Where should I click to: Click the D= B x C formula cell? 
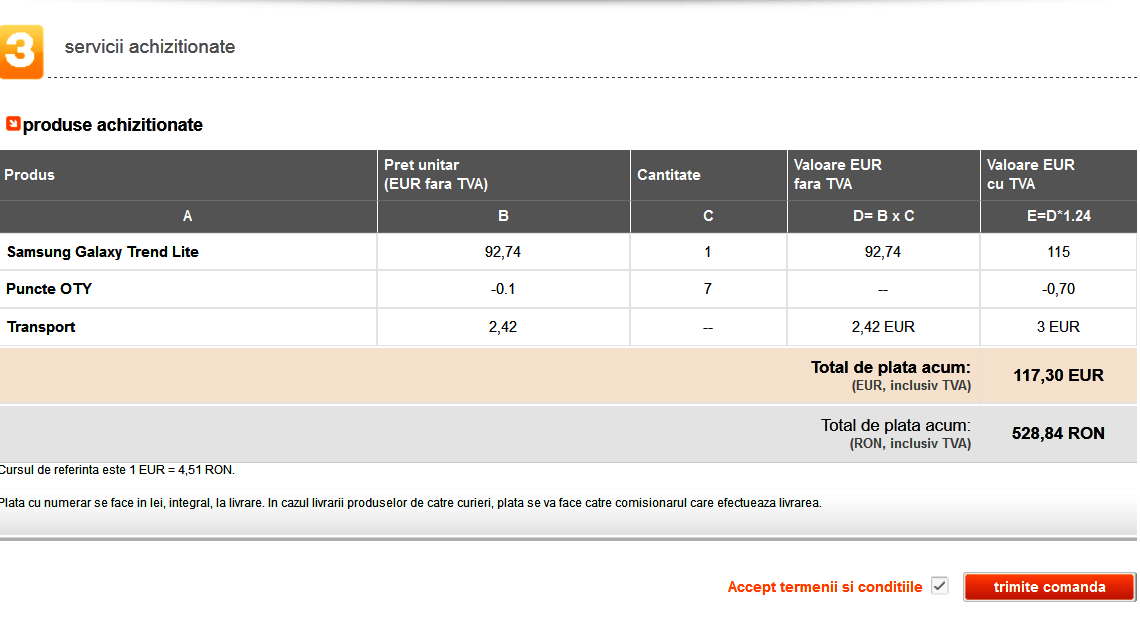pos(883,216)
